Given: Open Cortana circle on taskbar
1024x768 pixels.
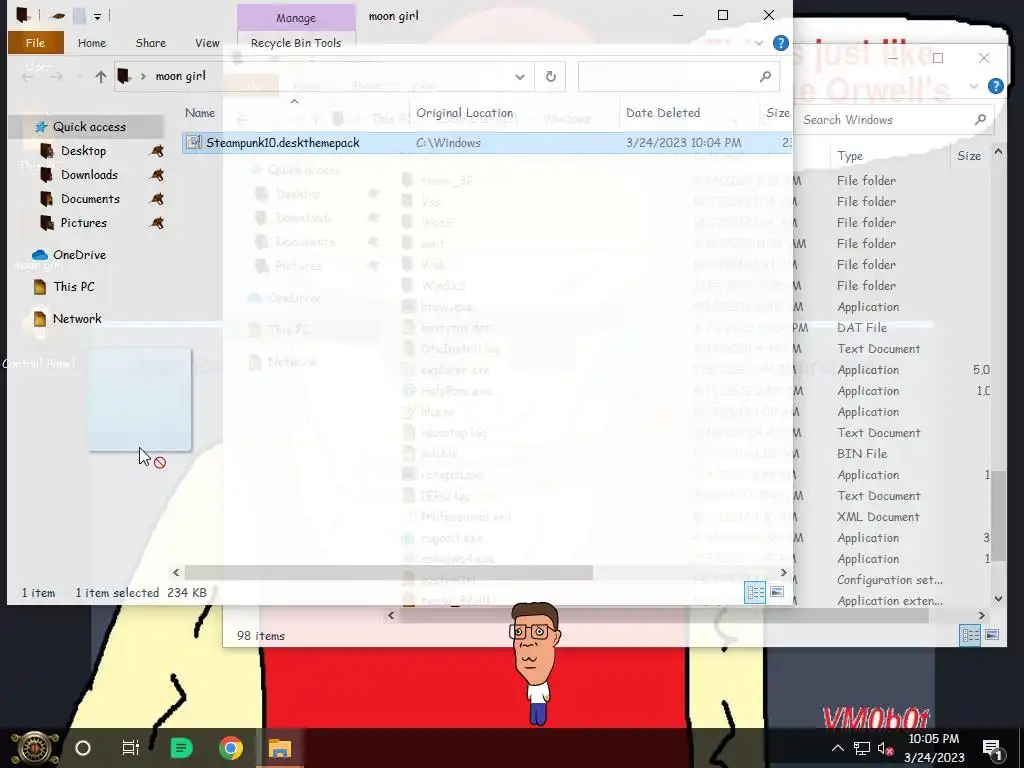Looking at the screenshot, I should 83,748.
